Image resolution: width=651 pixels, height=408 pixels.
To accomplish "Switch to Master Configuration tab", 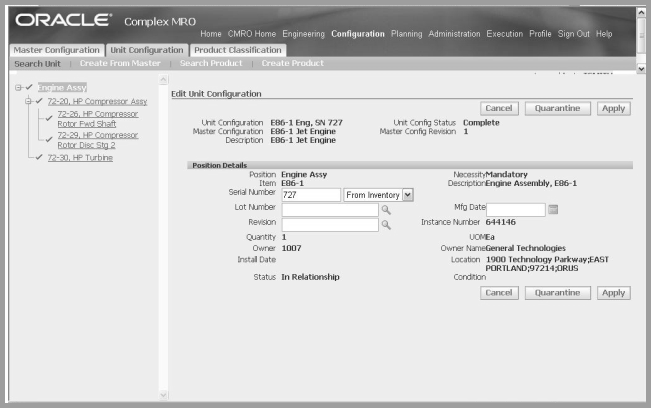I will (x=56, y=50).
